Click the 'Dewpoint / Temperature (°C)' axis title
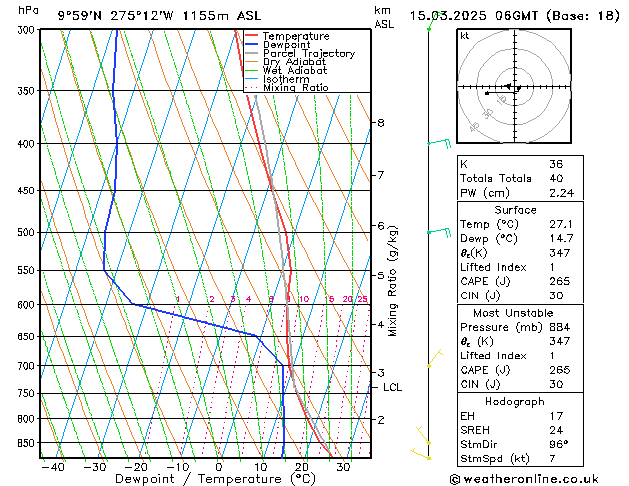Image resolution: width=629 pixels, height=486 pixels. pos(215,479)
